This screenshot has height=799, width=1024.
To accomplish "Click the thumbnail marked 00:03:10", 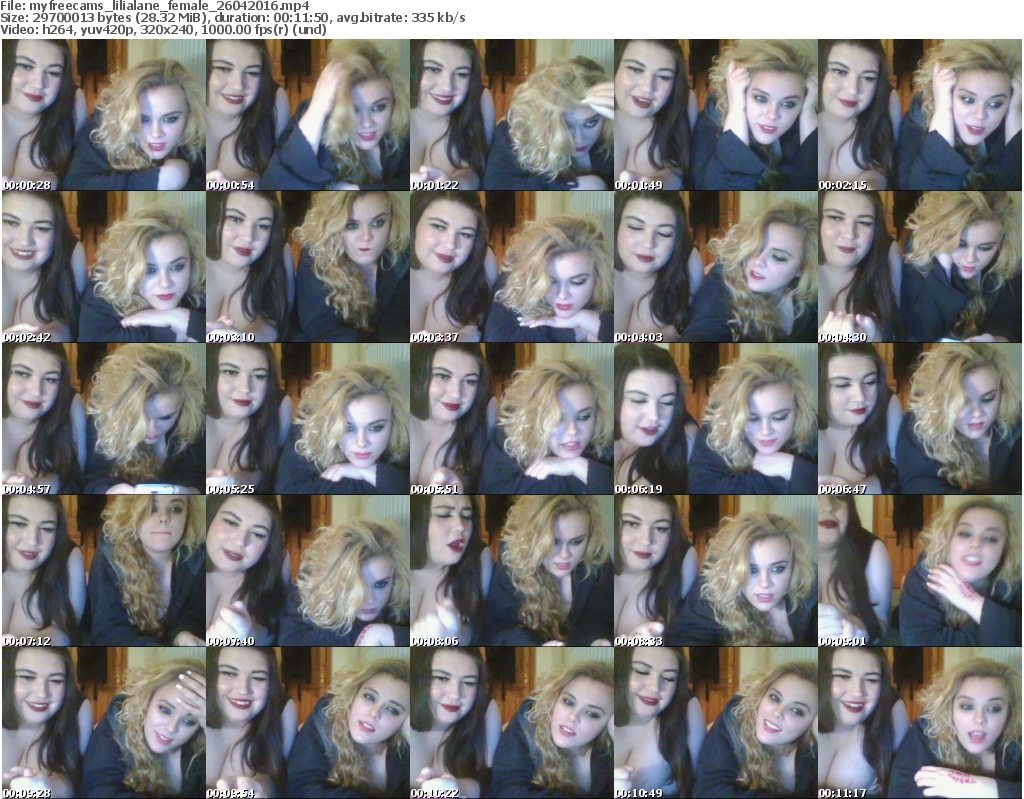I will coord(308,267).
